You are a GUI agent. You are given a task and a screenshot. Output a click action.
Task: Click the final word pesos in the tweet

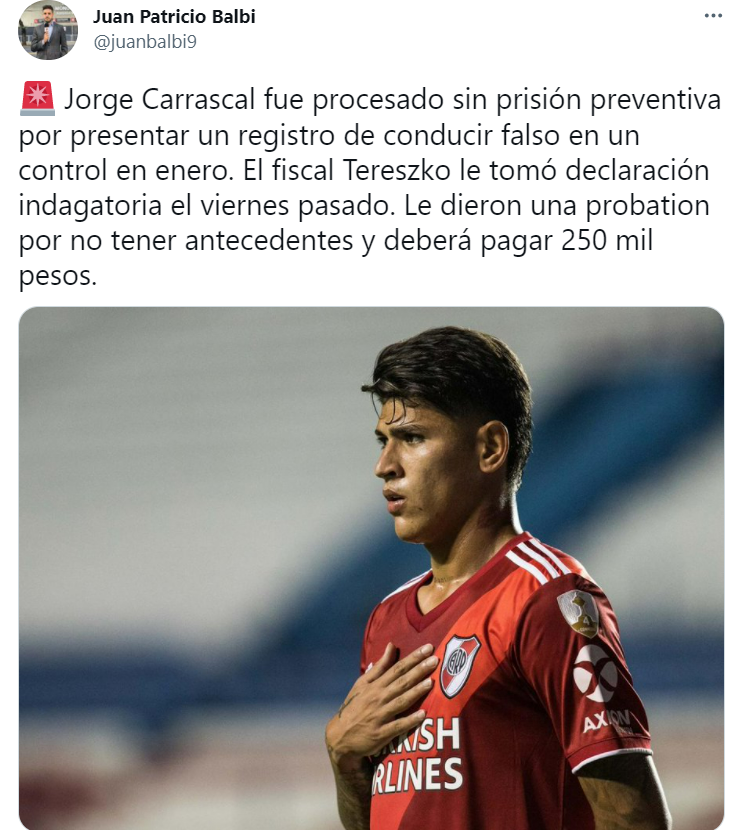pyautogui.click(x=58, y=276)
